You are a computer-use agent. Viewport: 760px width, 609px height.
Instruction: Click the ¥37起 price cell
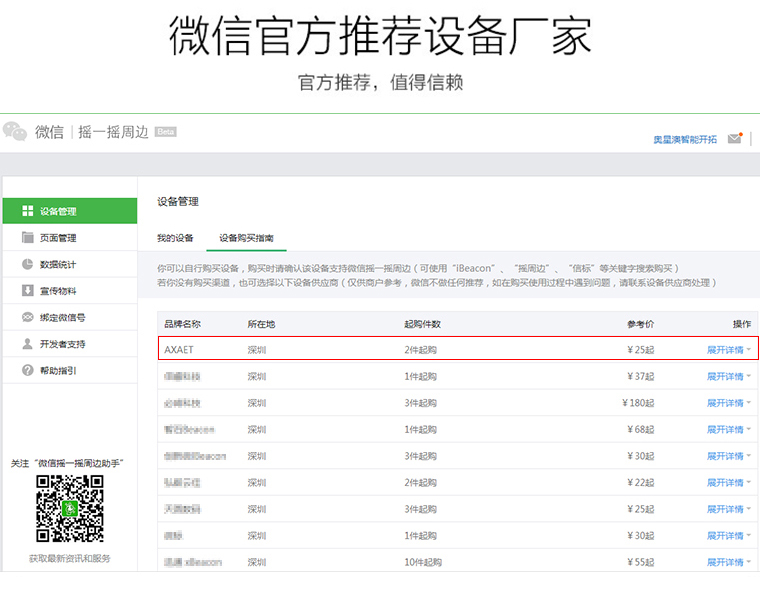coord(640,376)
